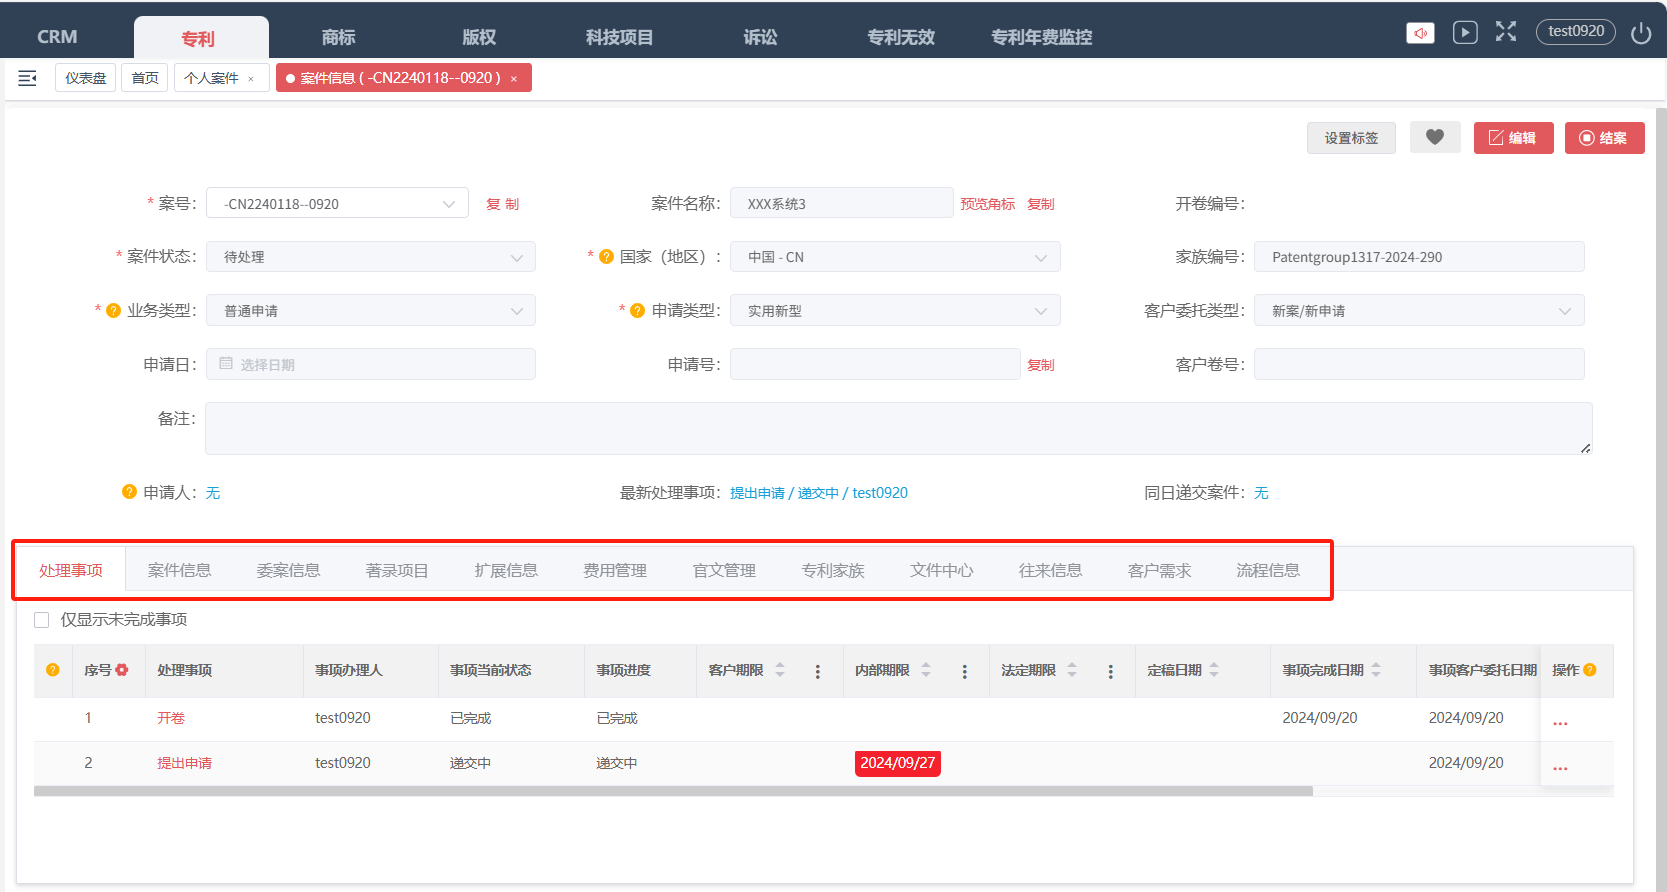
Task: Select the 流程信息 sub-tab
Action: click(1268, 570)
